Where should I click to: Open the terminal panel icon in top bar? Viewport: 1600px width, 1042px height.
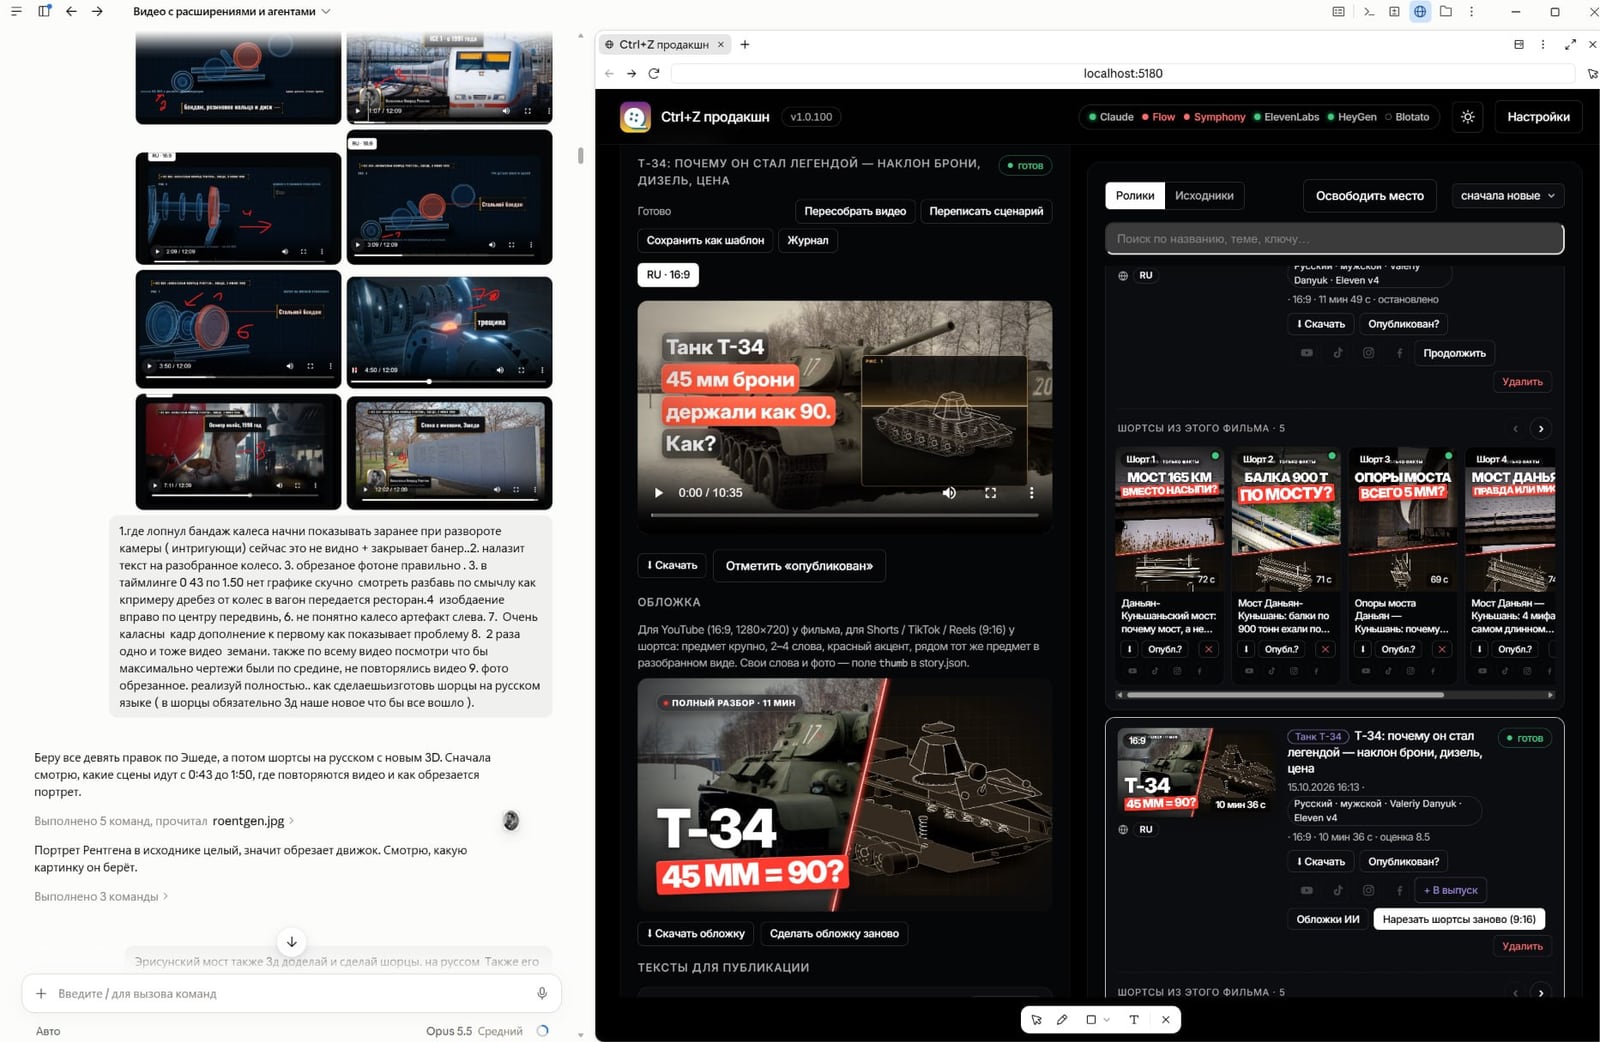[x=1368, y=12]
